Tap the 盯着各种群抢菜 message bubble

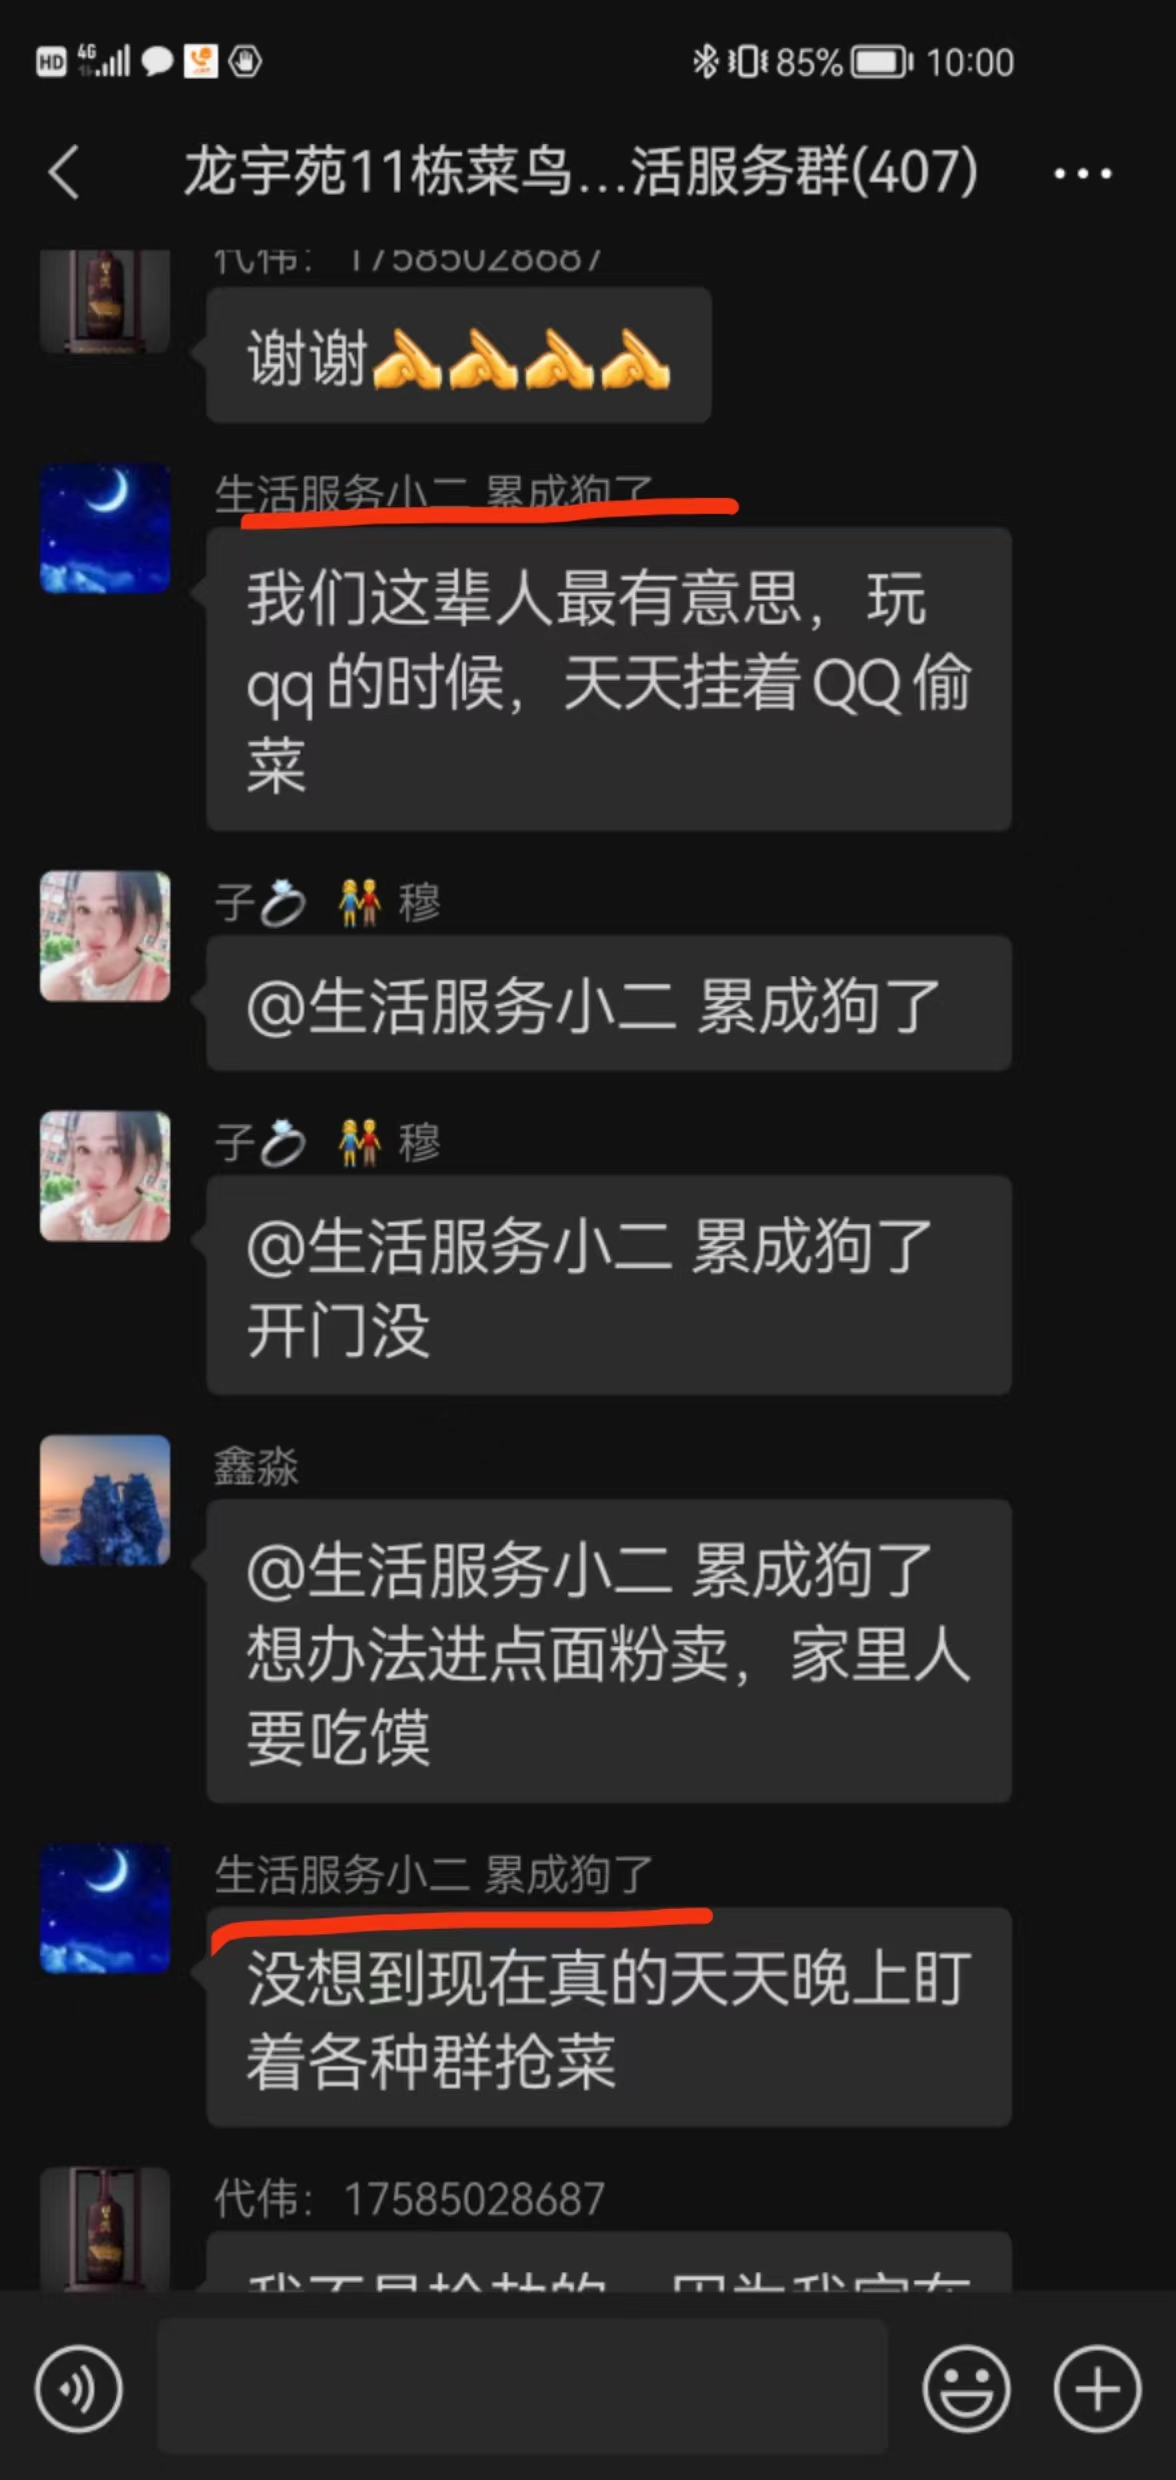[609, 2017]
